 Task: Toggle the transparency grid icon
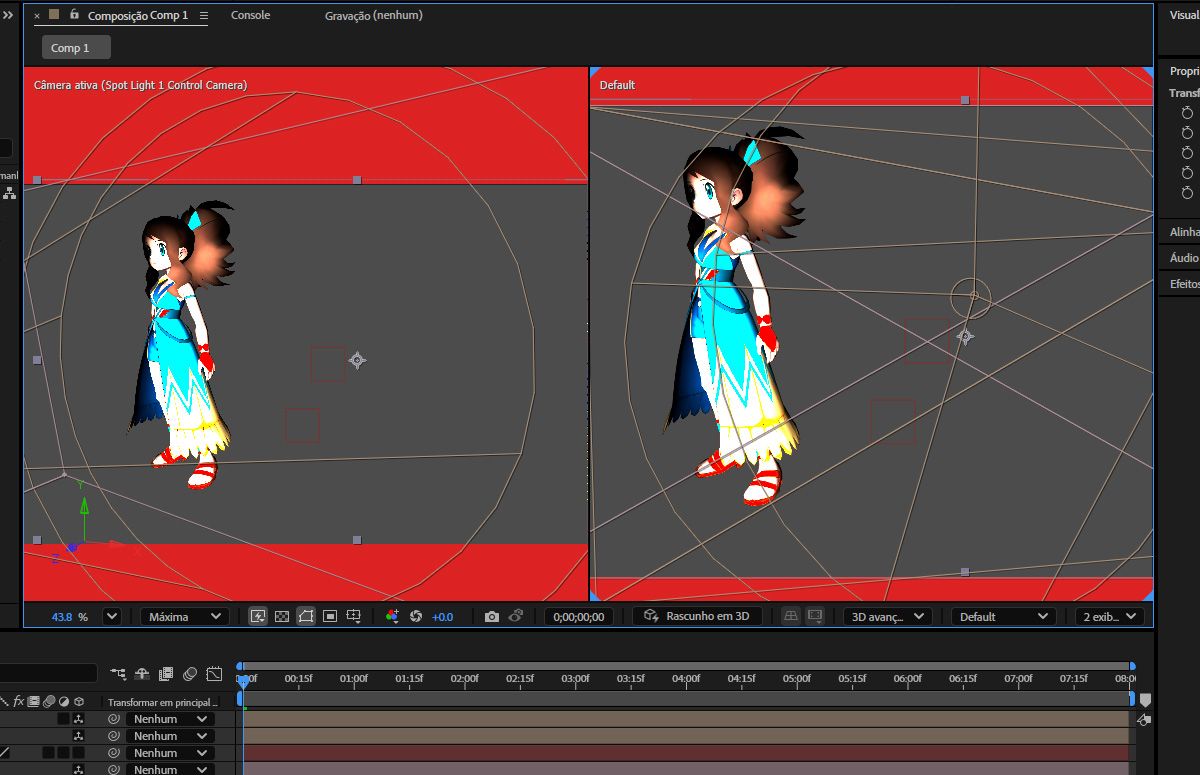point(282,617)
